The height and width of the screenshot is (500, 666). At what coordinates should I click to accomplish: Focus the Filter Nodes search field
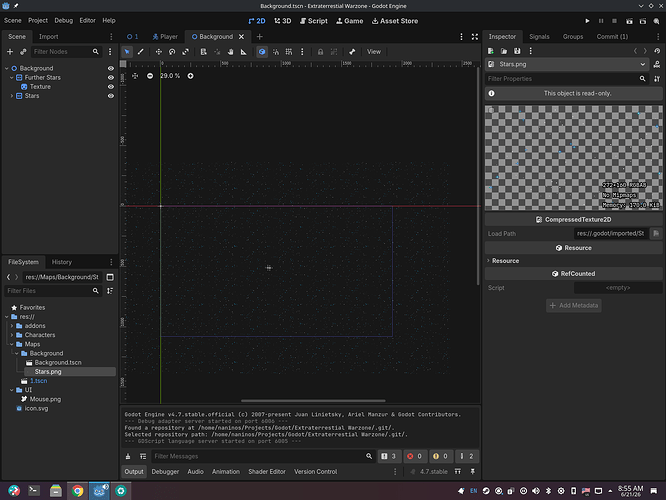point(66,52)
